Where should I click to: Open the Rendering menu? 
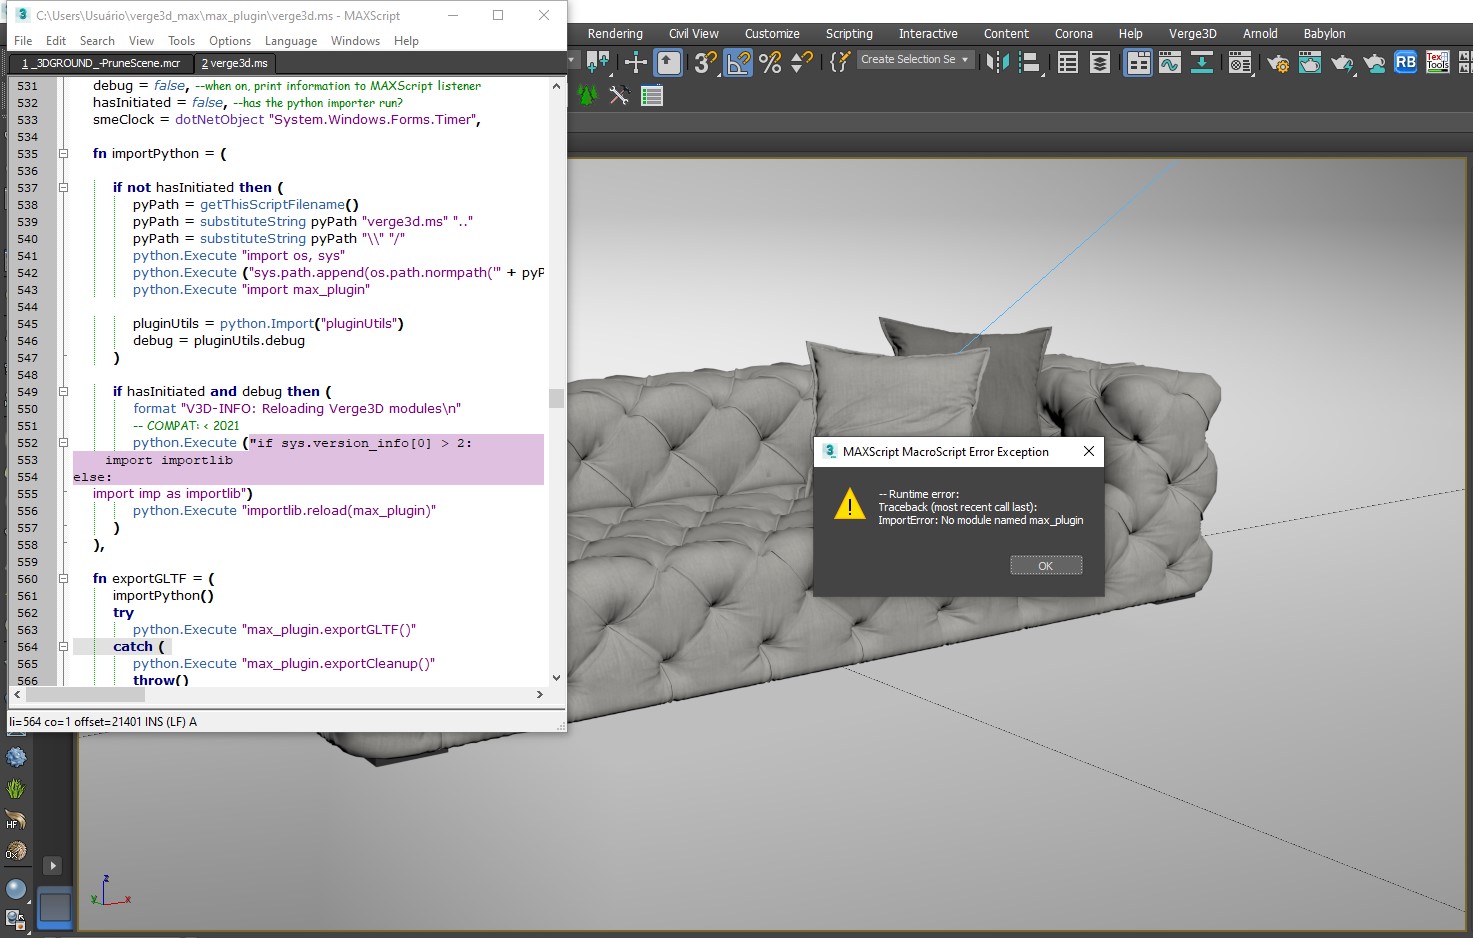click(x=615, y=33)
